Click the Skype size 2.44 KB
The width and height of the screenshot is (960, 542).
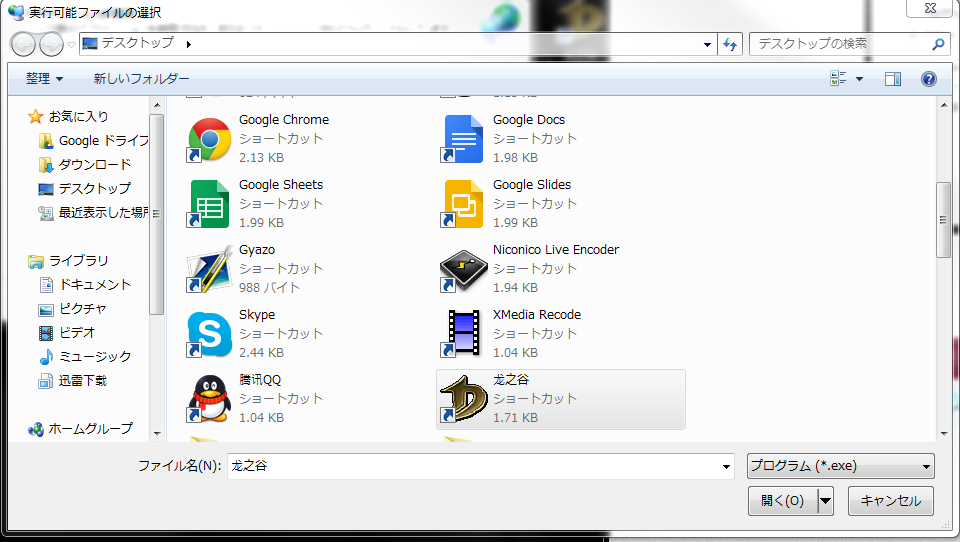pyautogui.click(x=261, y=353)
